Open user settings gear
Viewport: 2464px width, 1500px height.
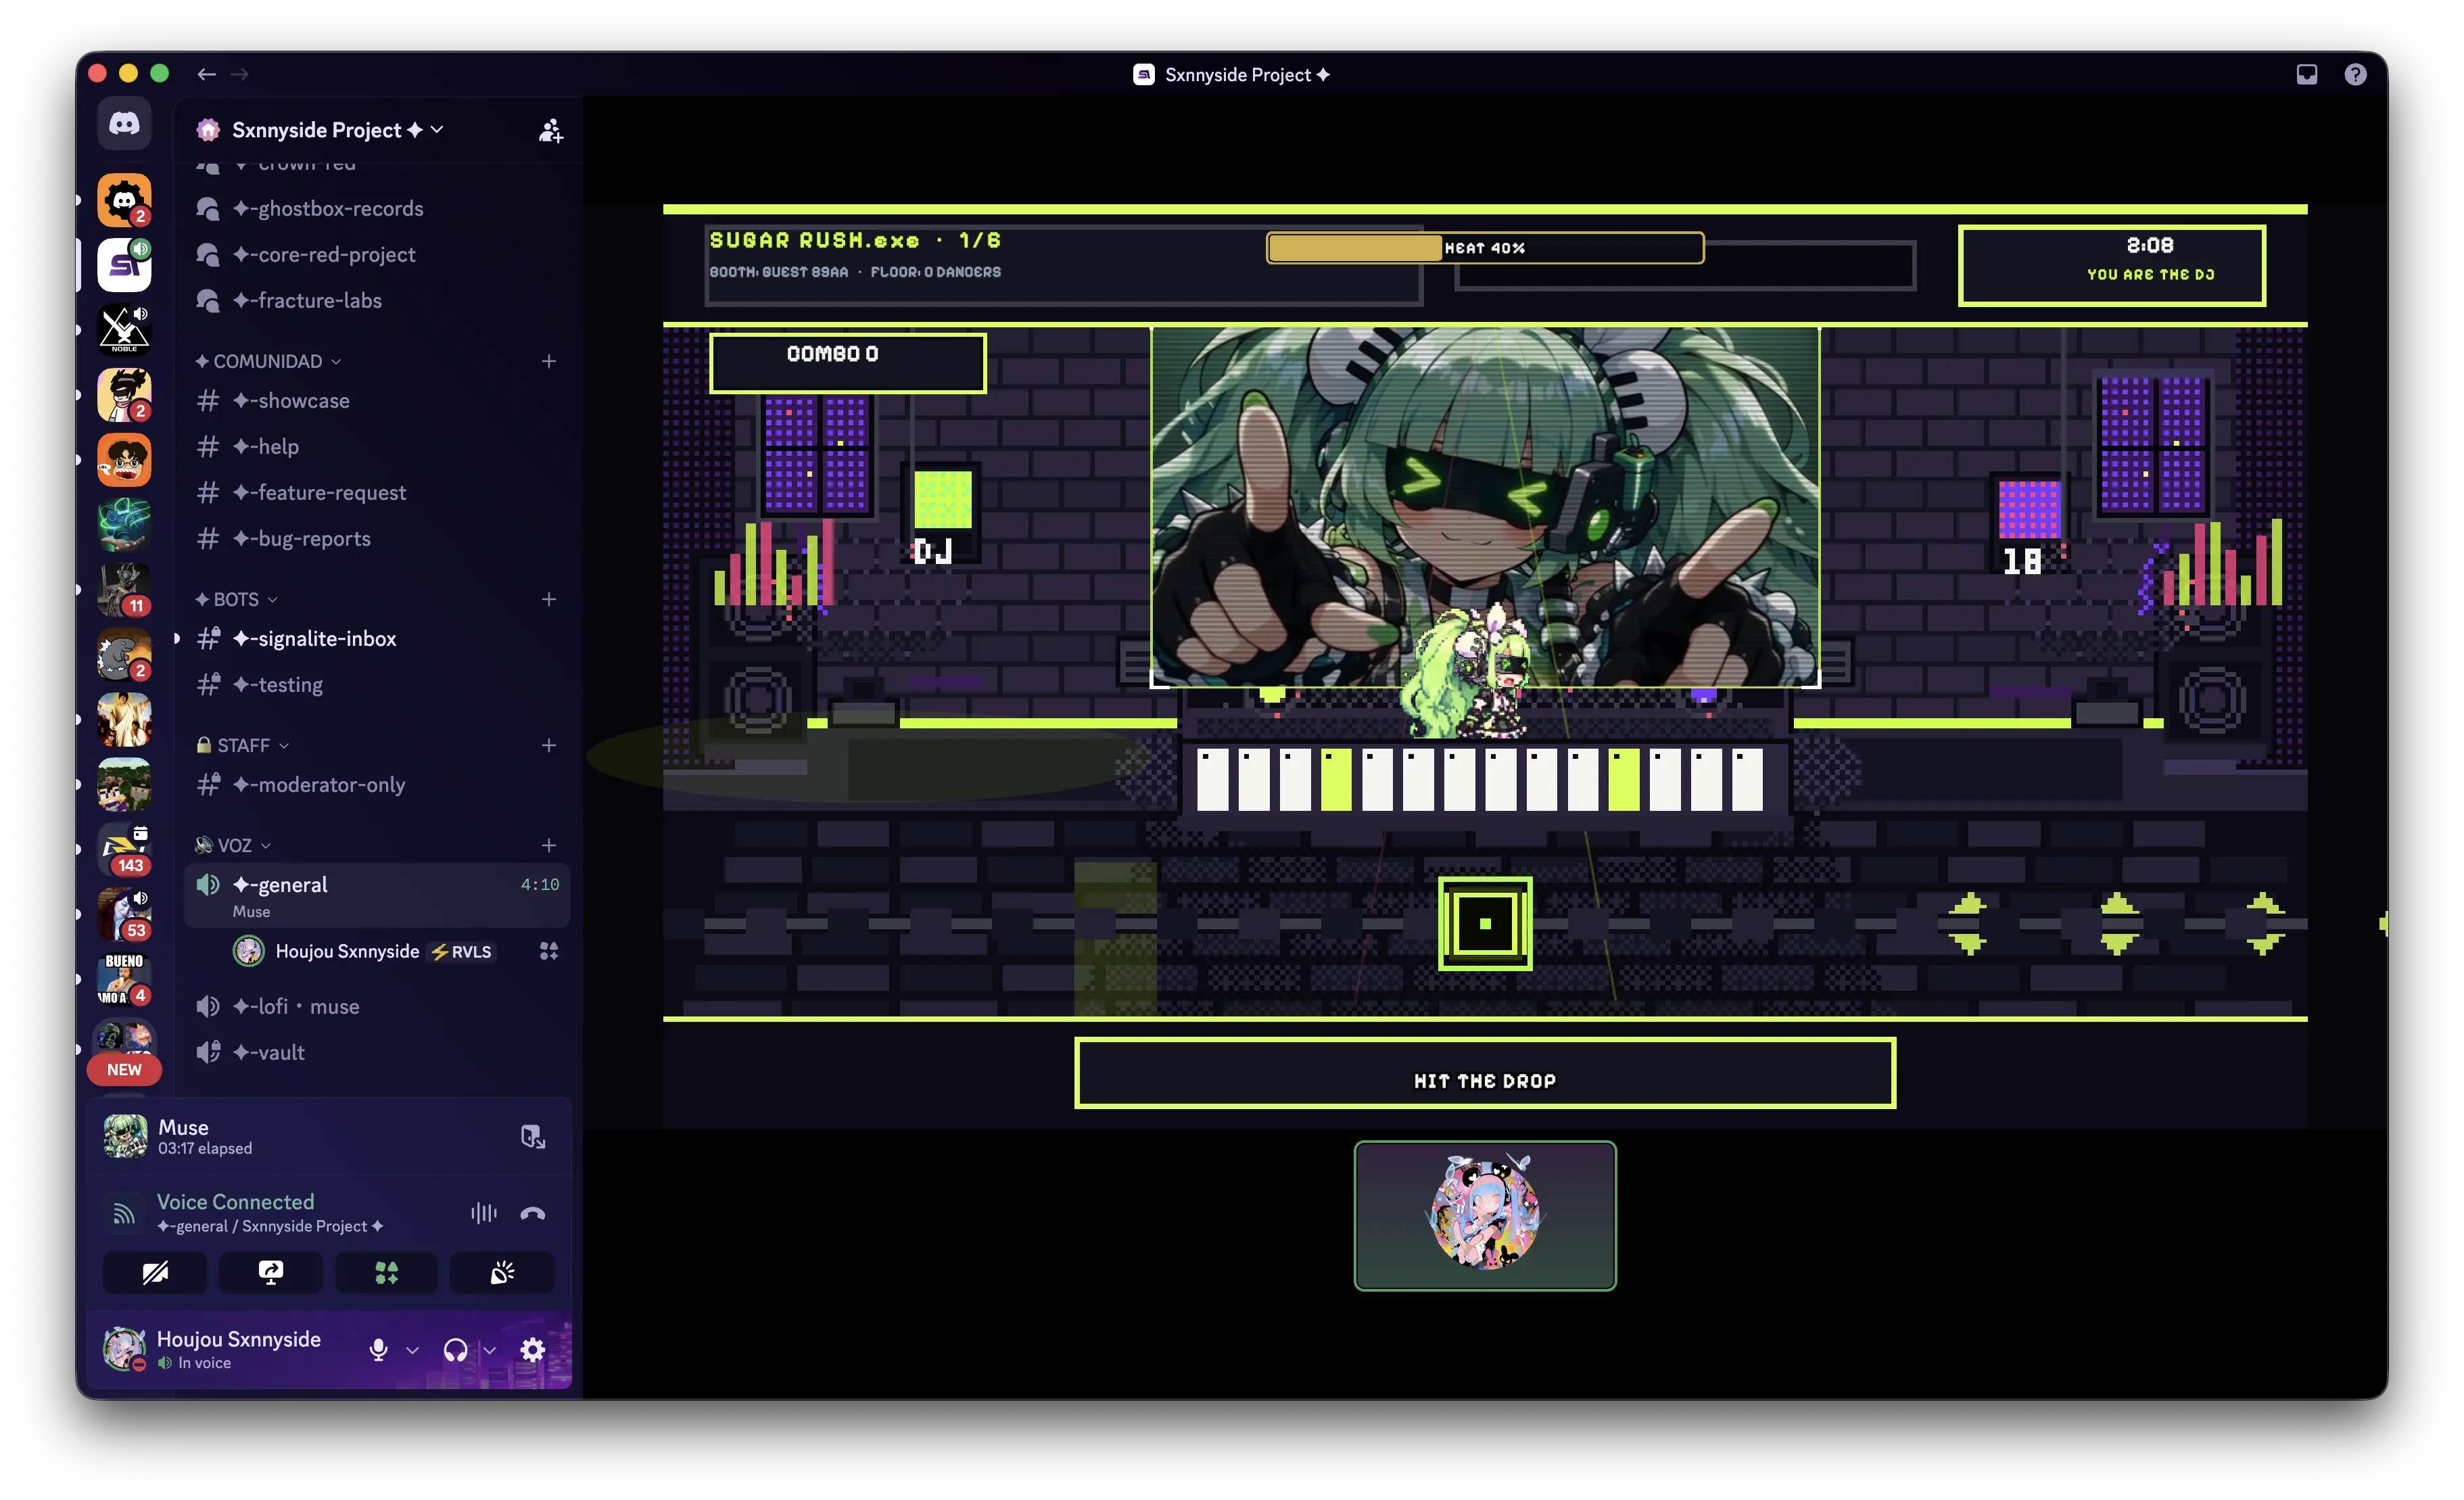pyautogui.click(x=533, y=1350)
